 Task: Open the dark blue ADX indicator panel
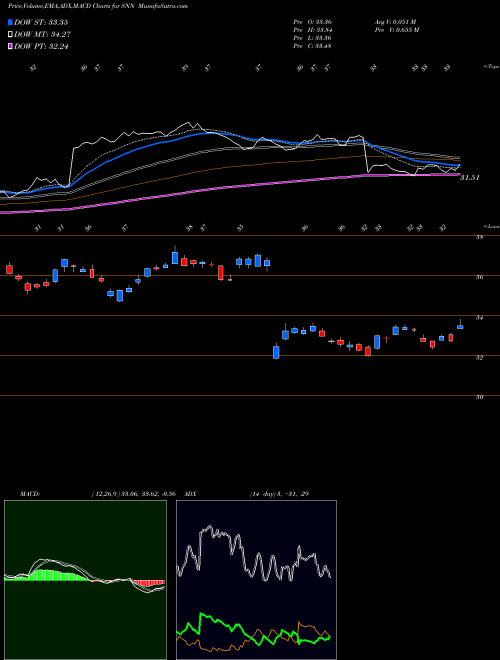coord(256,580)
